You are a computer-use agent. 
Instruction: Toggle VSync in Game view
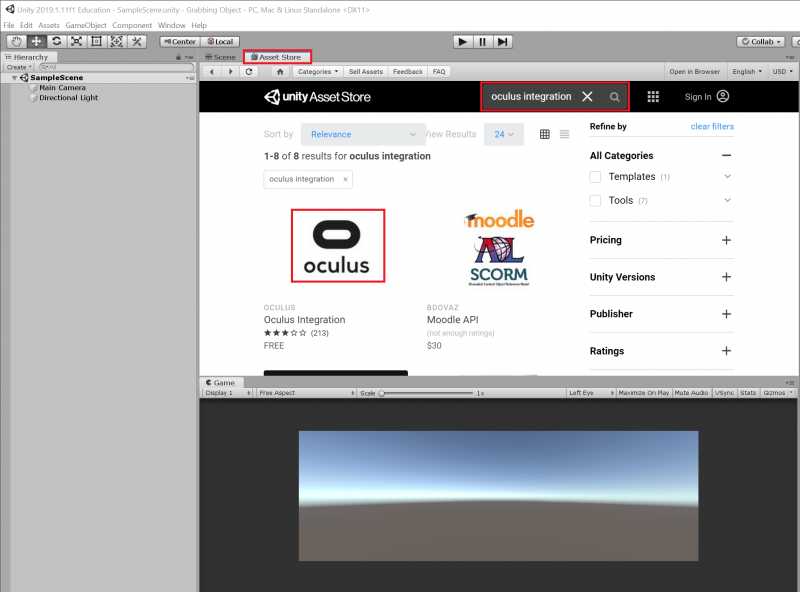724,393
